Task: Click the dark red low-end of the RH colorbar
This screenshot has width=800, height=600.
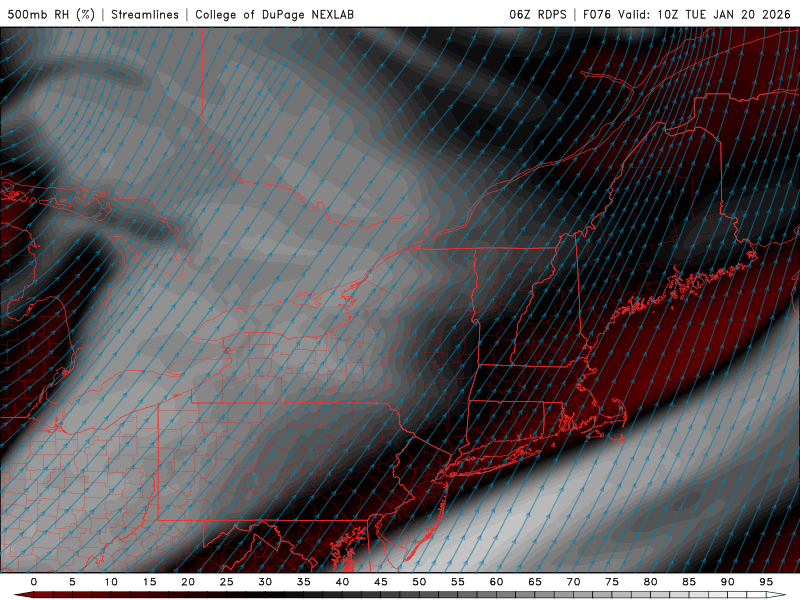Action: 23,595
